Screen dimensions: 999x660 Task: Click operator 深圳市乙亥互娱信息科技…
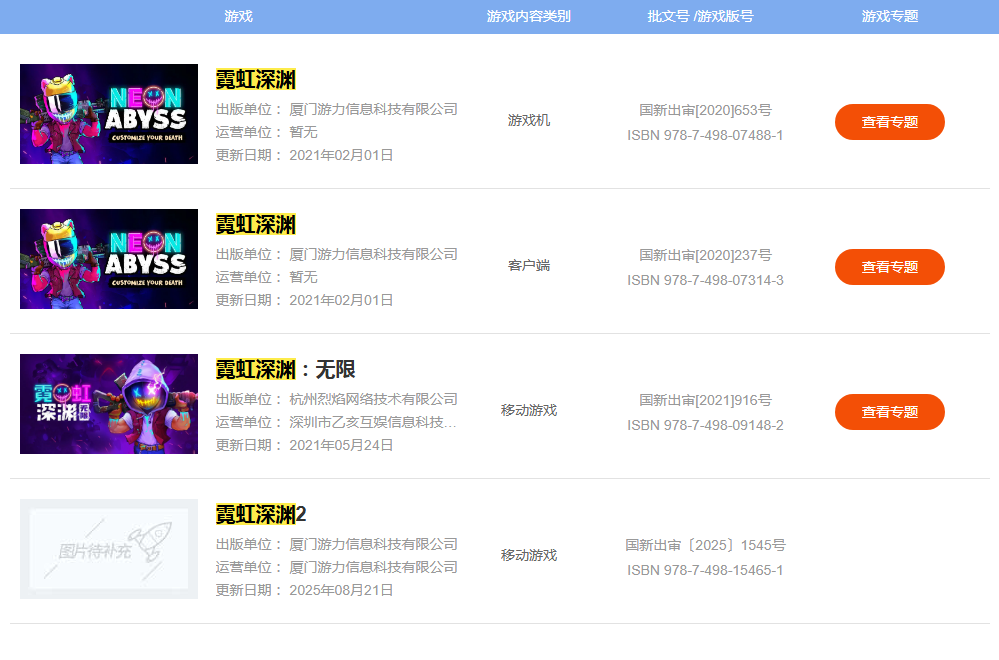click(373, 422)
